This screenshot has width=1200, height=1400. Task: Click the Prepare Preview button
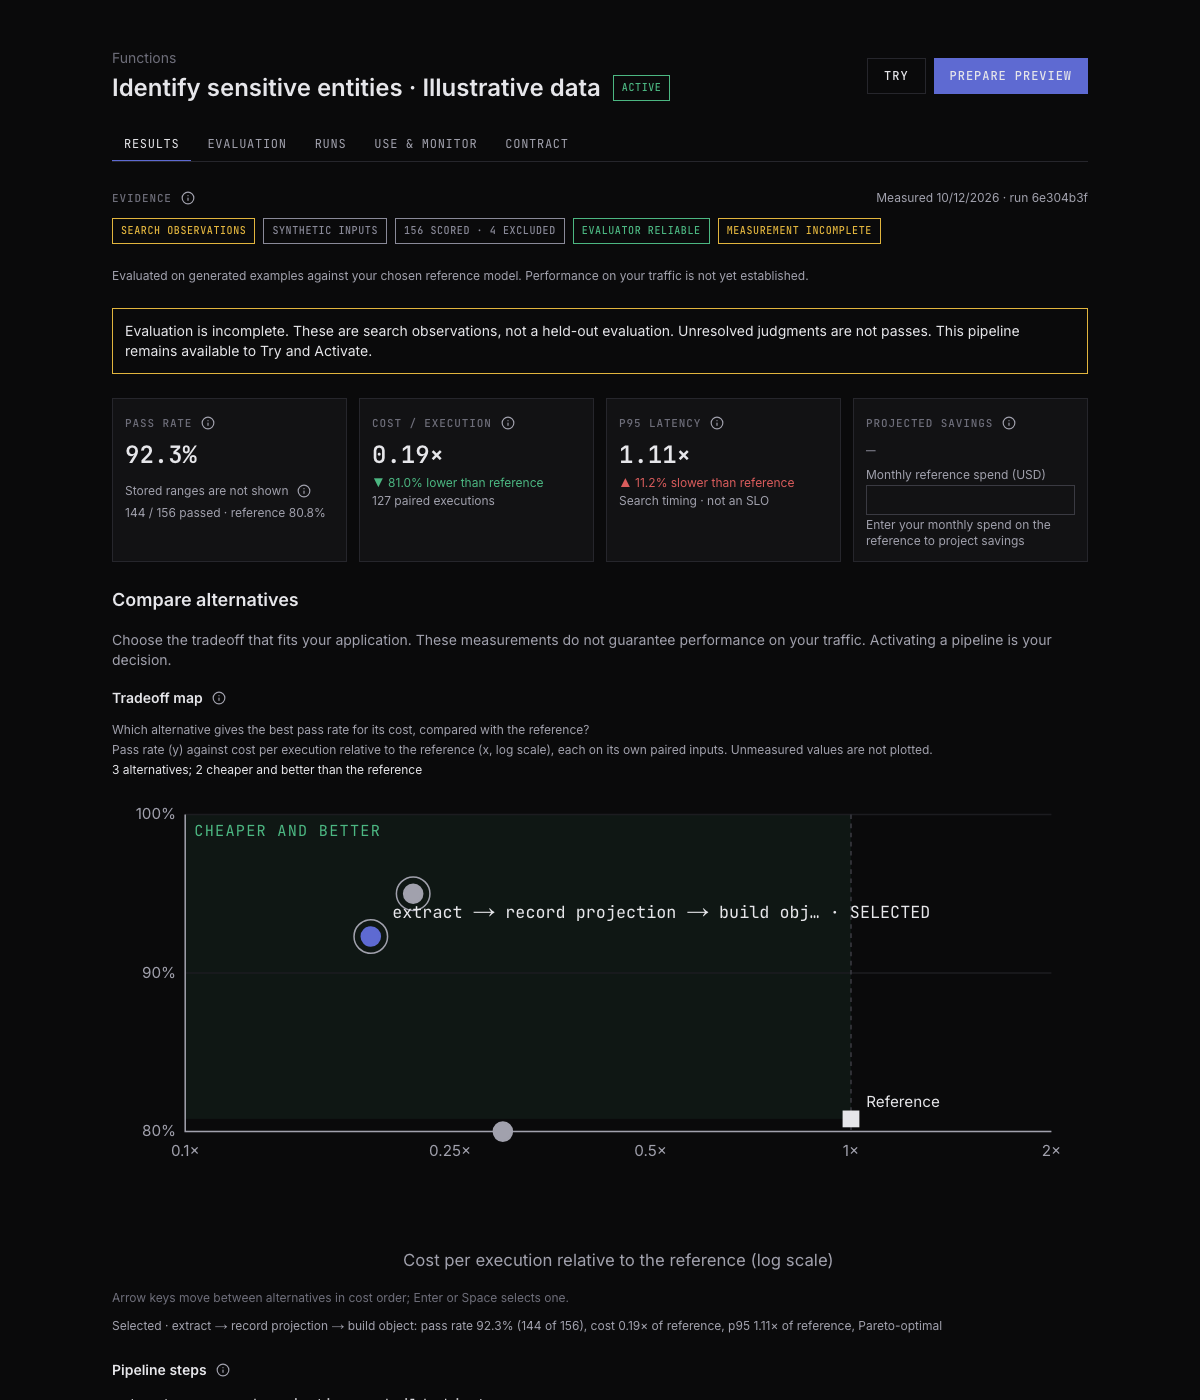click(1011, 76)
